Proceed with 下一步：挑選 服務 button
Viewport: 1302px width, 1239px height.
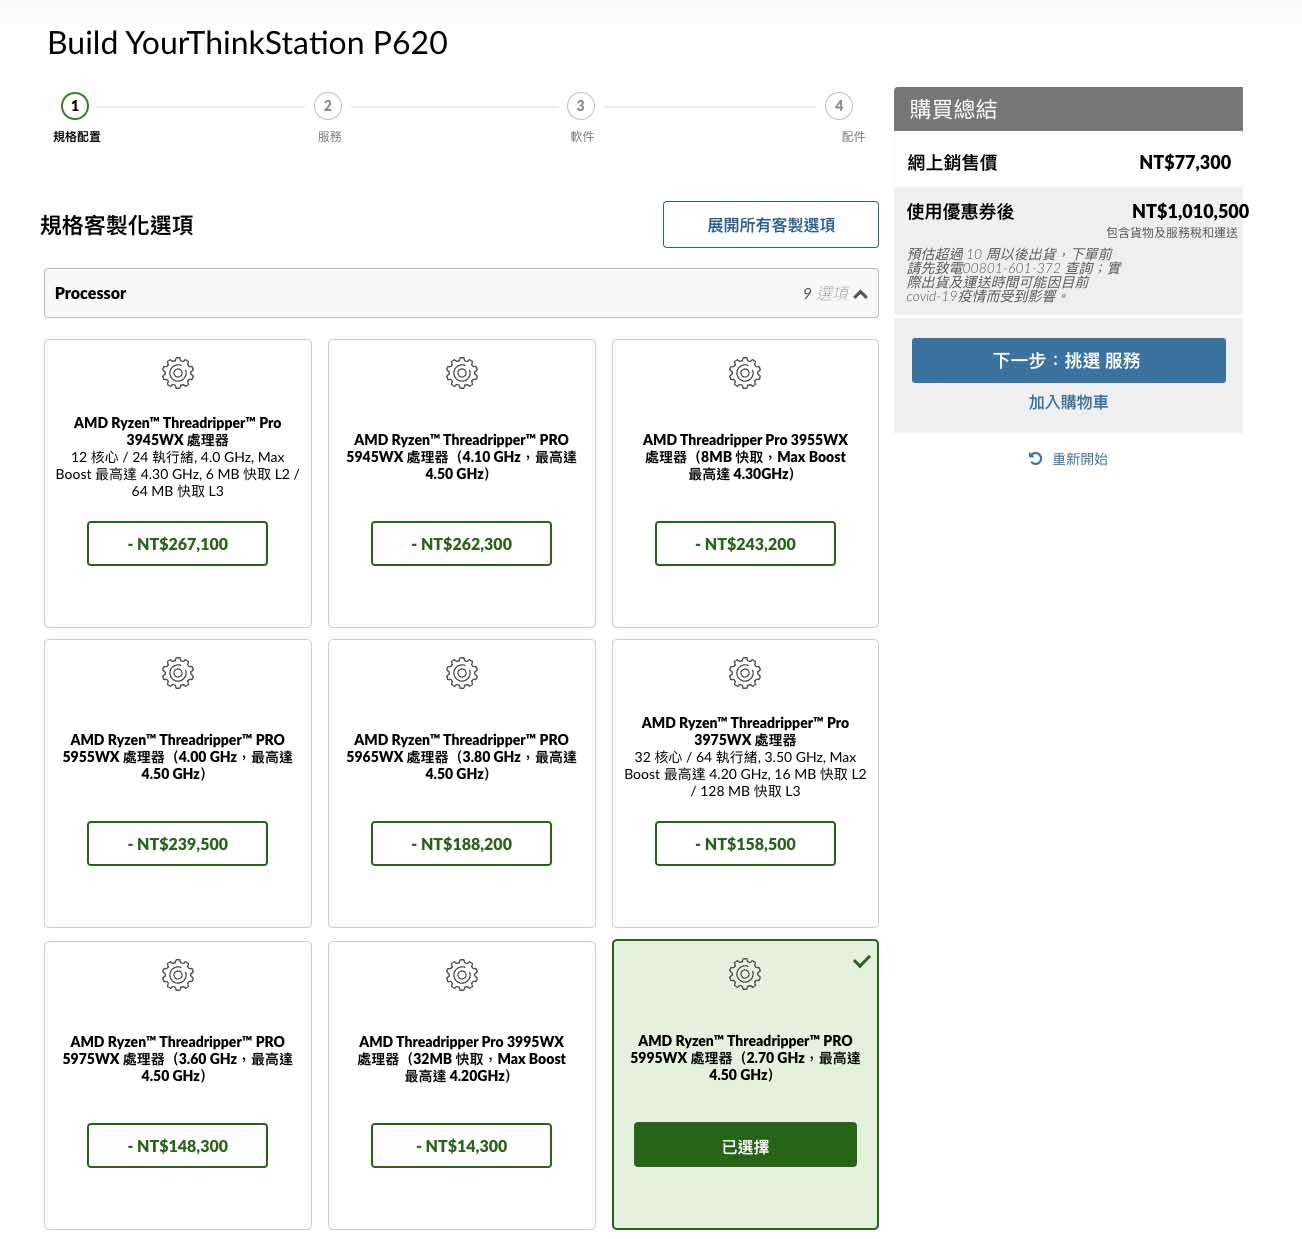(1068, 361)
